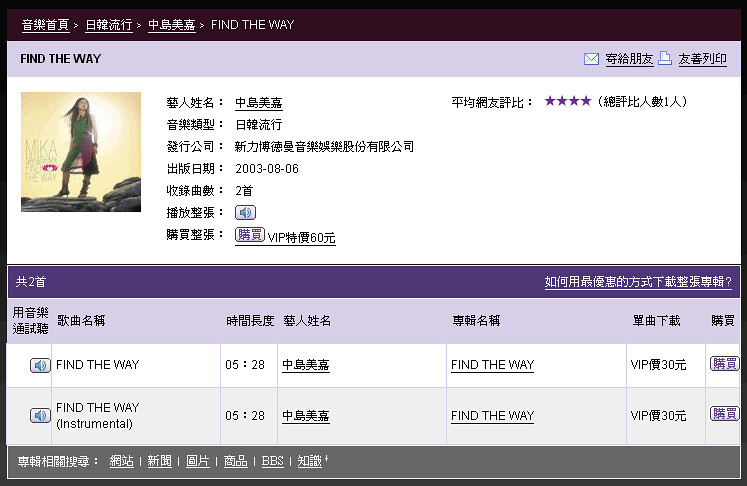Open artist 中島美嘉 link in album details

pyautogui.click(x=258, y=103)
